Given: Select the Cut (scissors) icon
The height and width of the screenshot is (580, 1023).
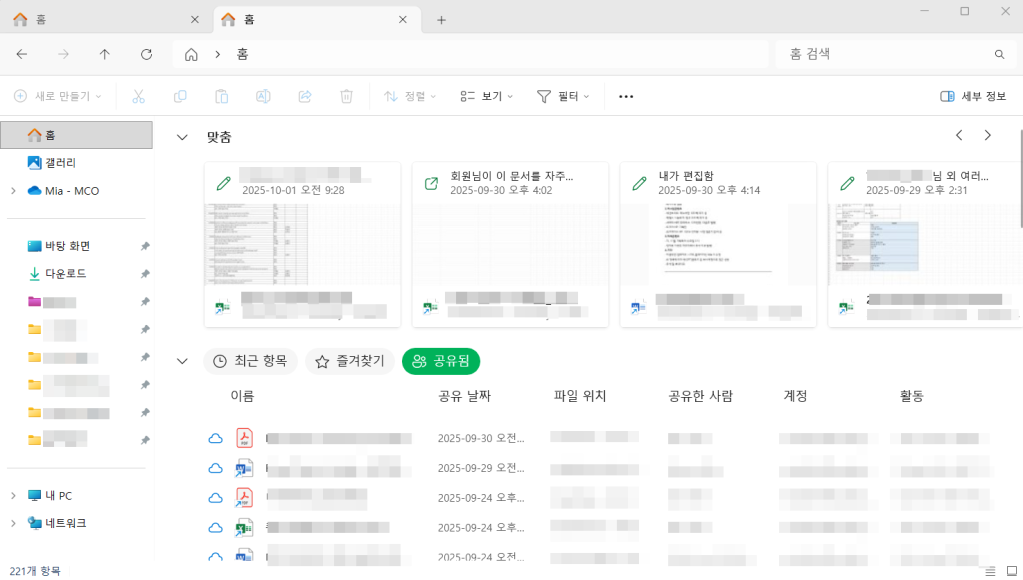Looking at the screenshot, I should (139, 96).
